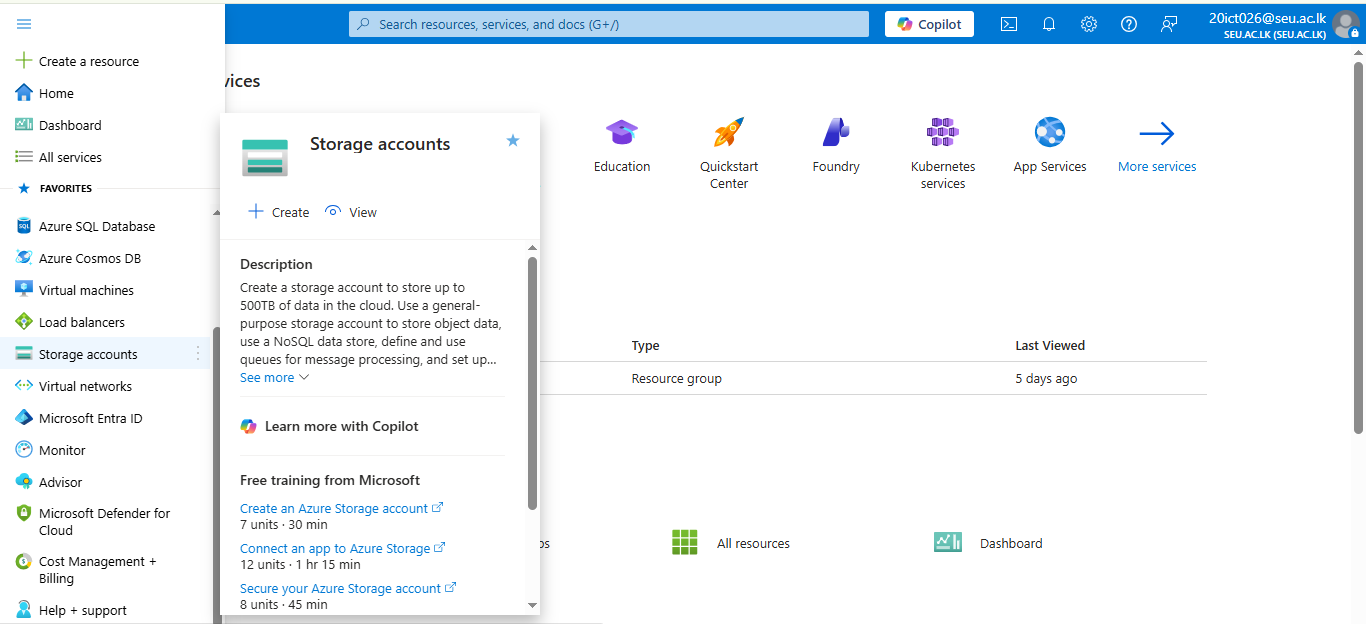Select Home in the sidebar menu
The image size is (1366, 624).
(x=56, y=93)
